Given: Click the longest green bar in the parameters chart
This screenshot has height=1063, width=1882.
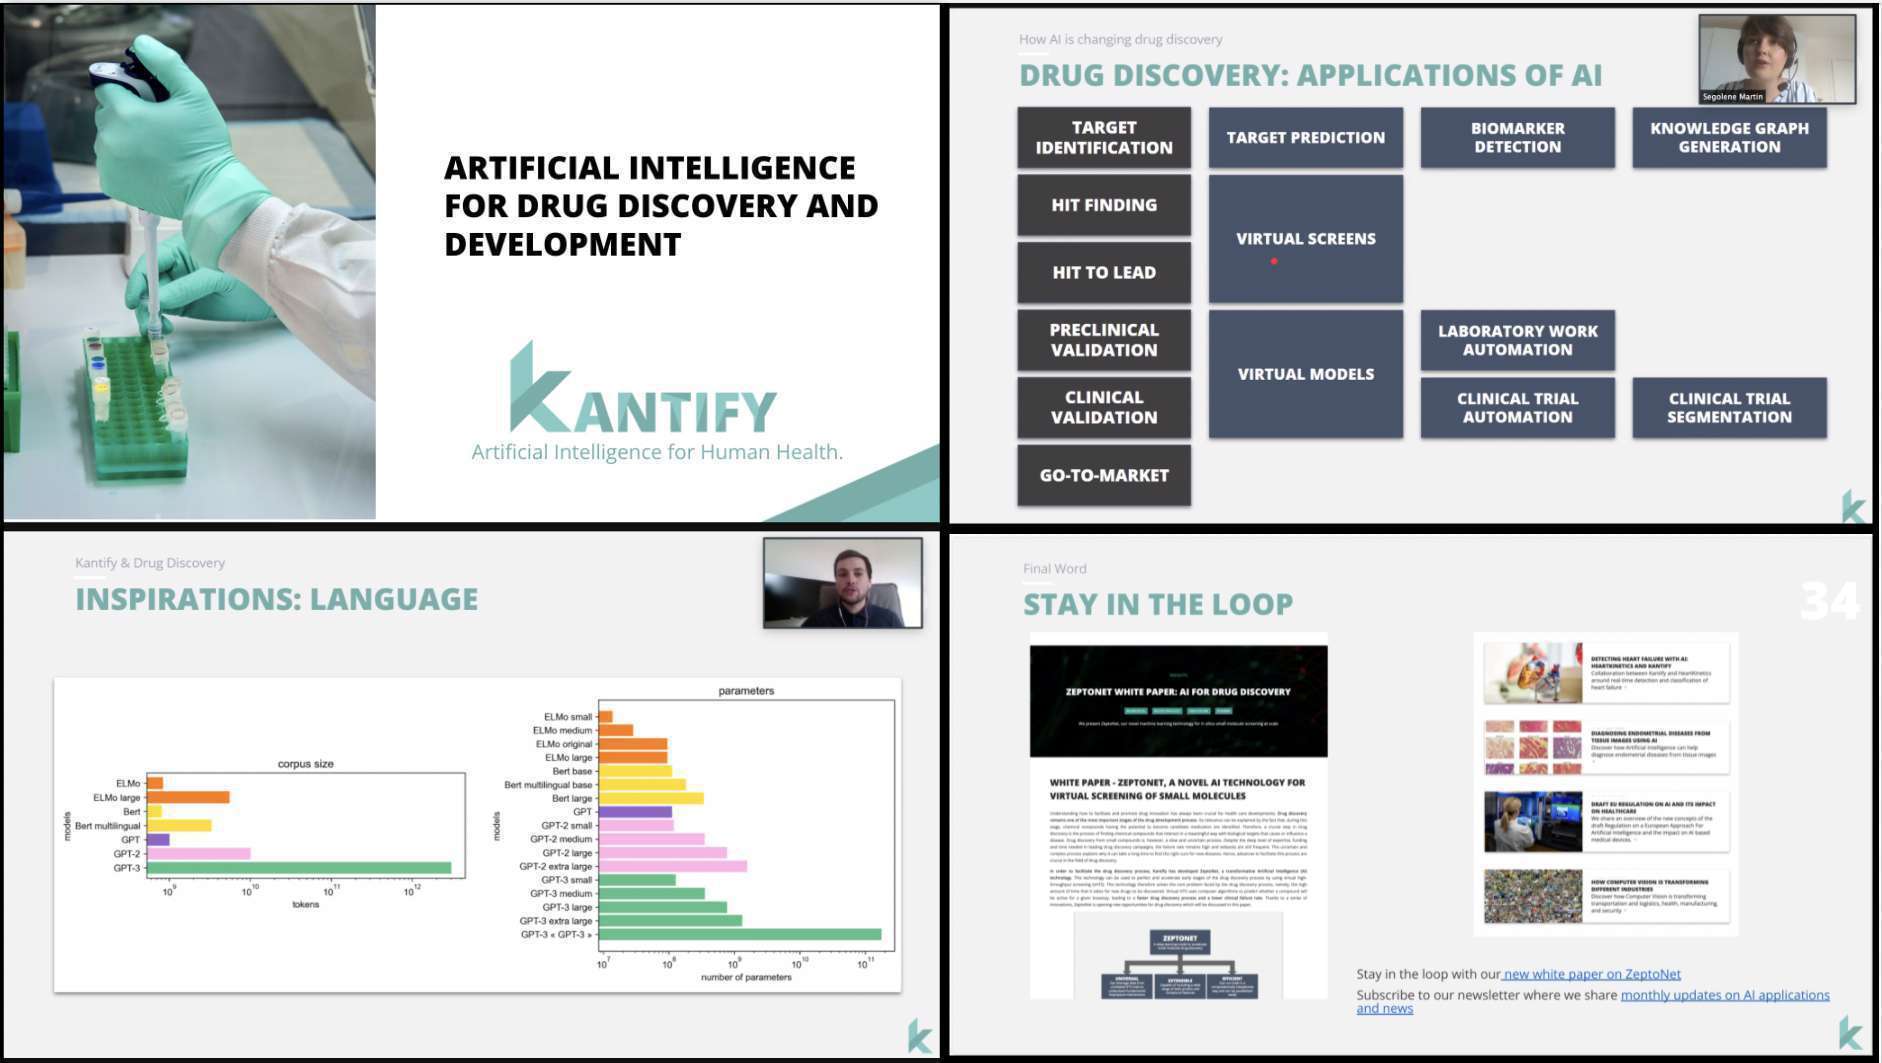Looking at the screenshot, I should pyautogui.click(x=740, y=935).
